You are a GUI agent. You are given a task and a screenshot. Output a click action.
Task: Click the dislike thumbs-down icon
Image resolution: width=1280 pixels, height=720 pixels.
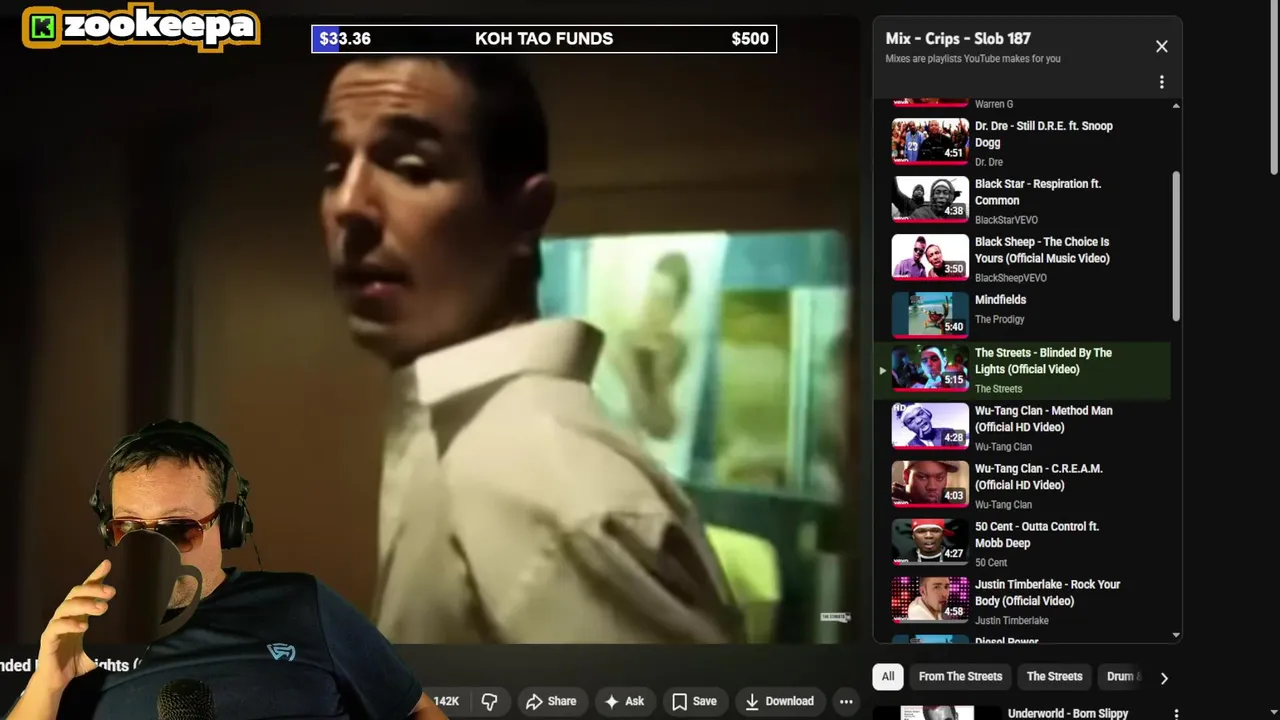(x=489, y=701)
